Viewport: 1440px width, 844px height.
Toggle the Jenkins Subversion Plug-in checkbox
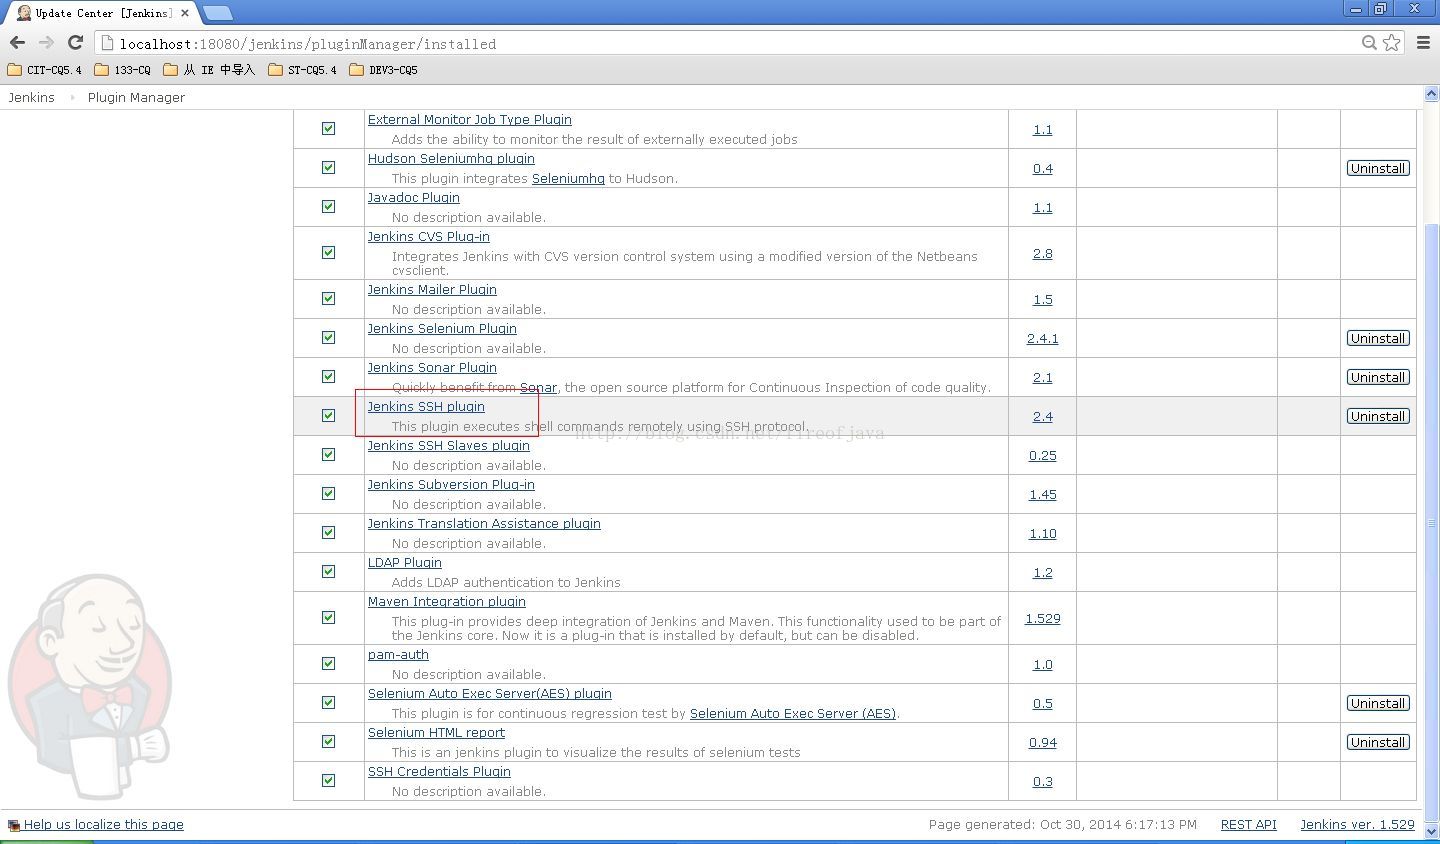coord(328,494)
